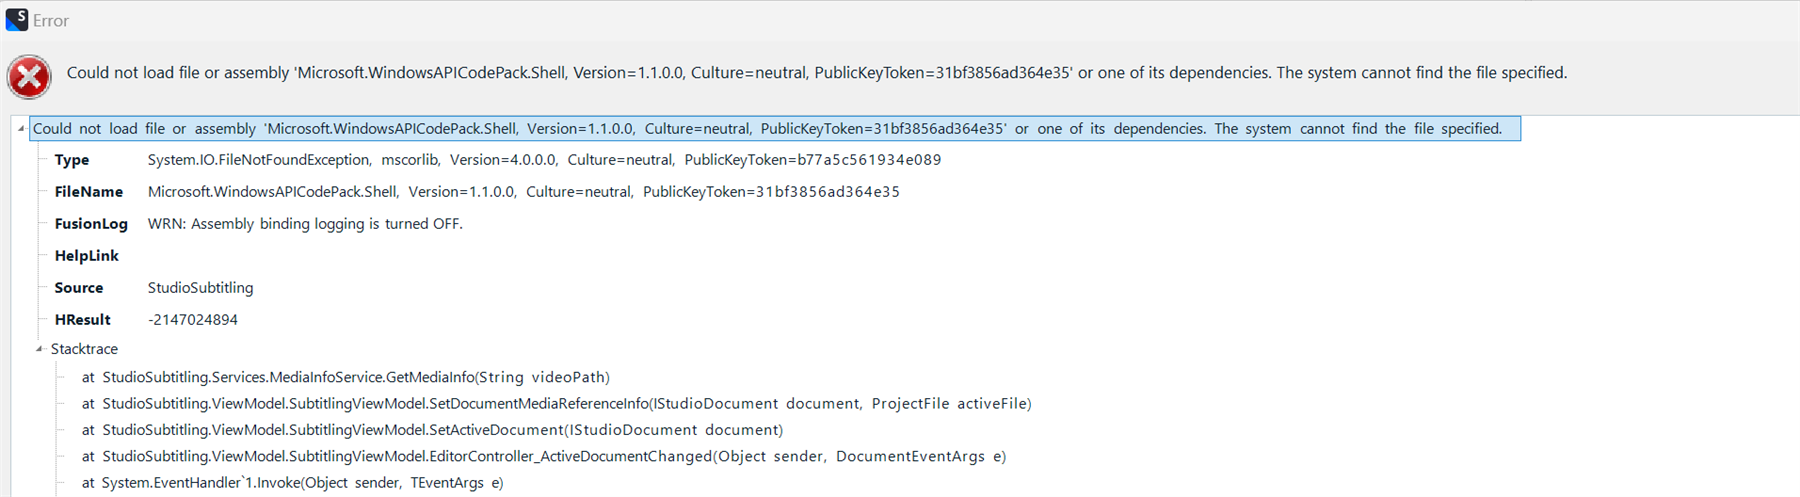
Task: Click the Error window title text
Action: pos(51,21)
